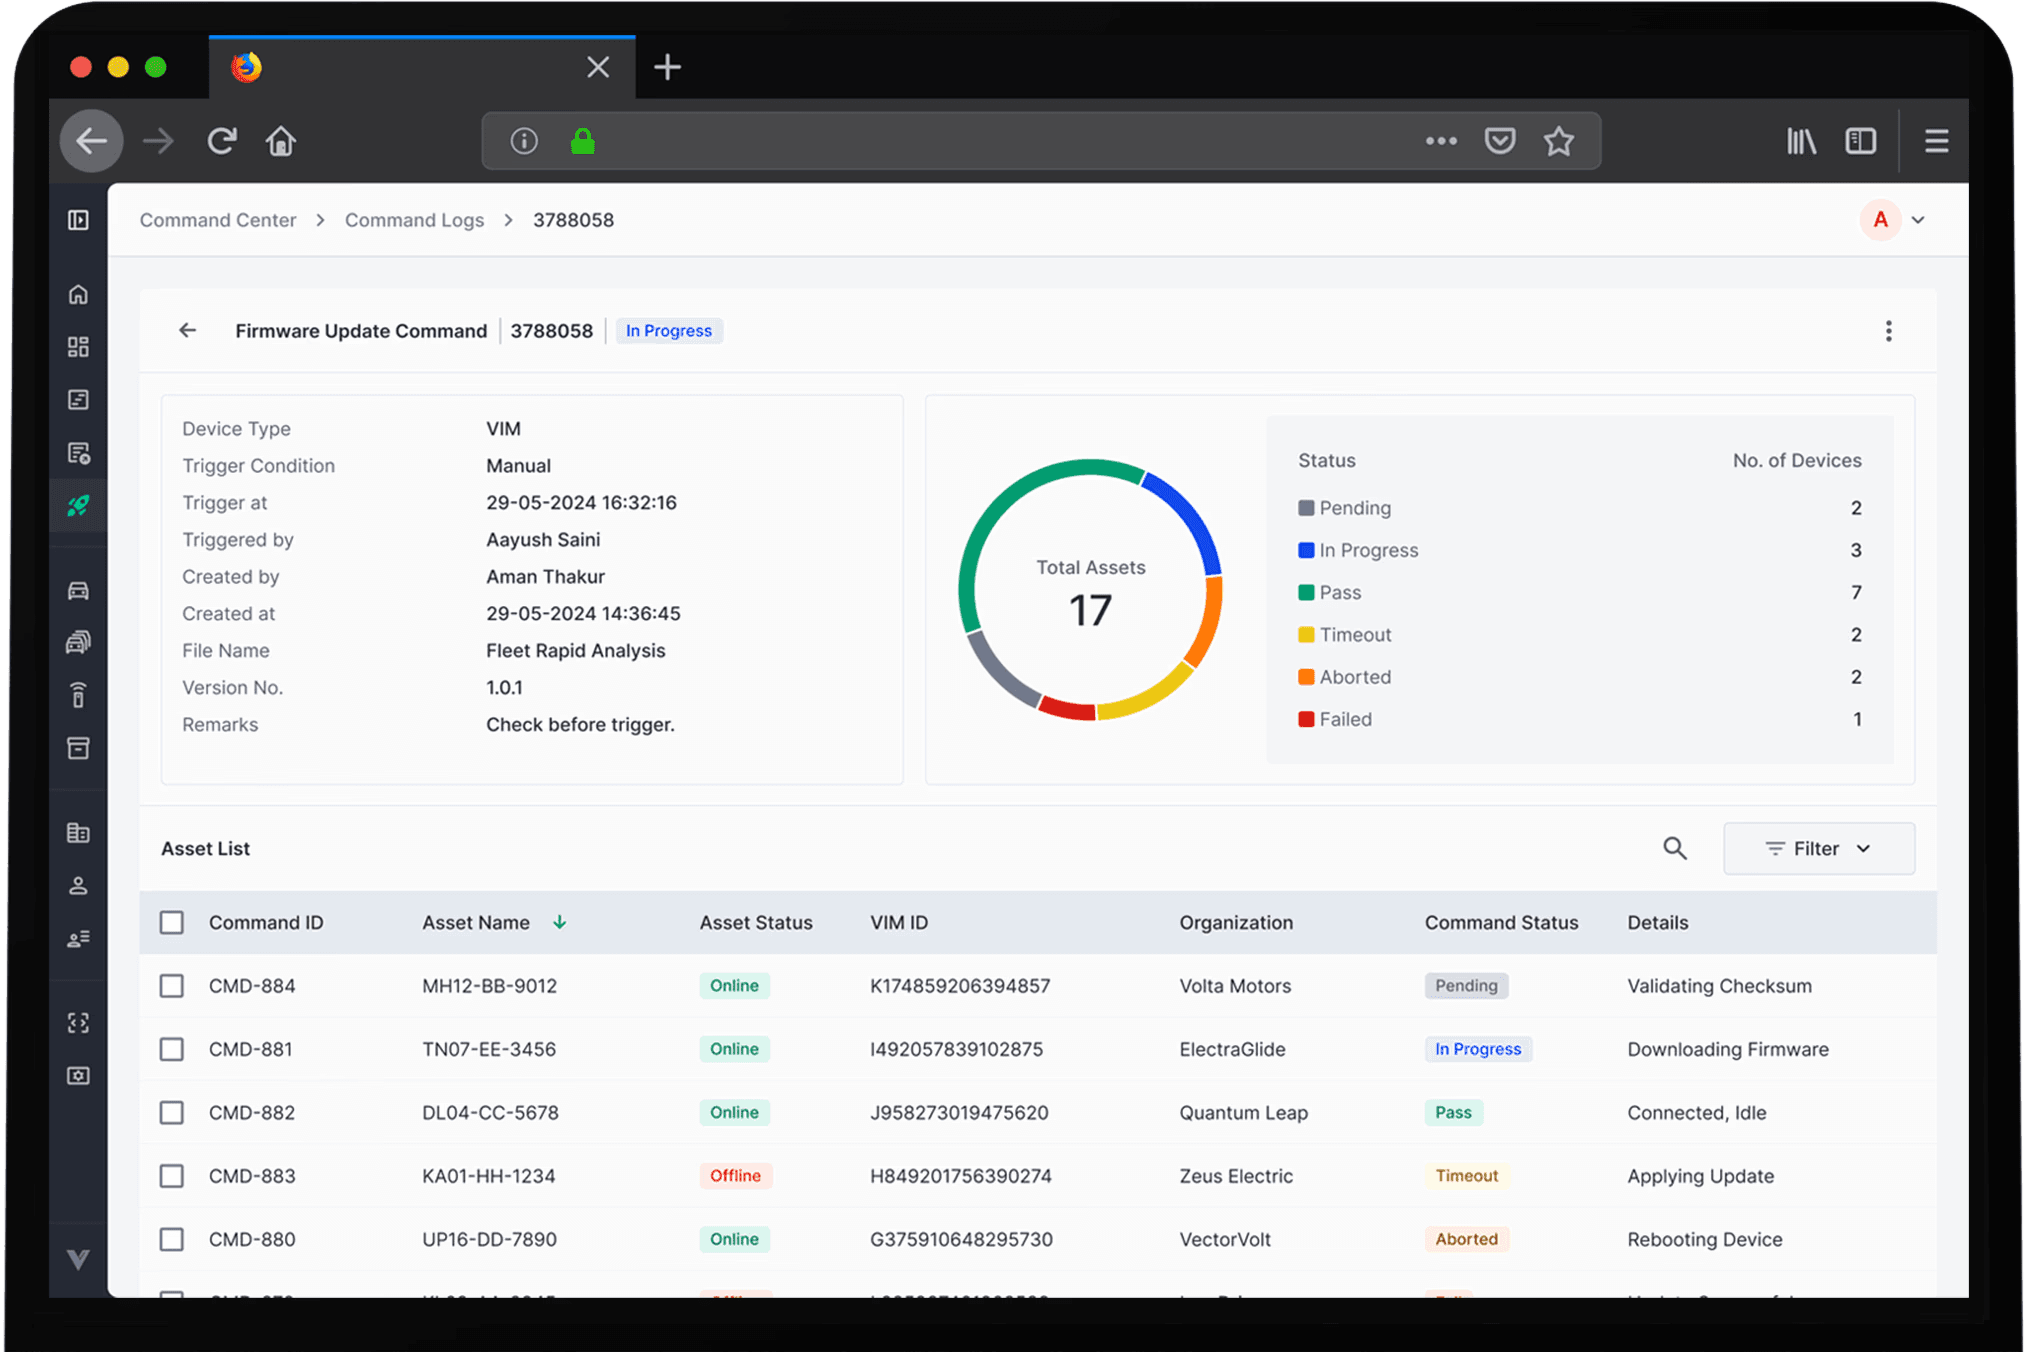
Task: Go to Command Logs breadcrumb
Action: (x=414, y=220)
